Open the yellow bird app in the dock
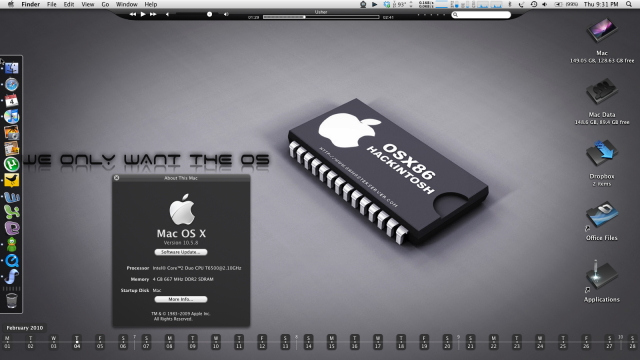The height and width of the screenshot is (360, 640). coord(11,180)
